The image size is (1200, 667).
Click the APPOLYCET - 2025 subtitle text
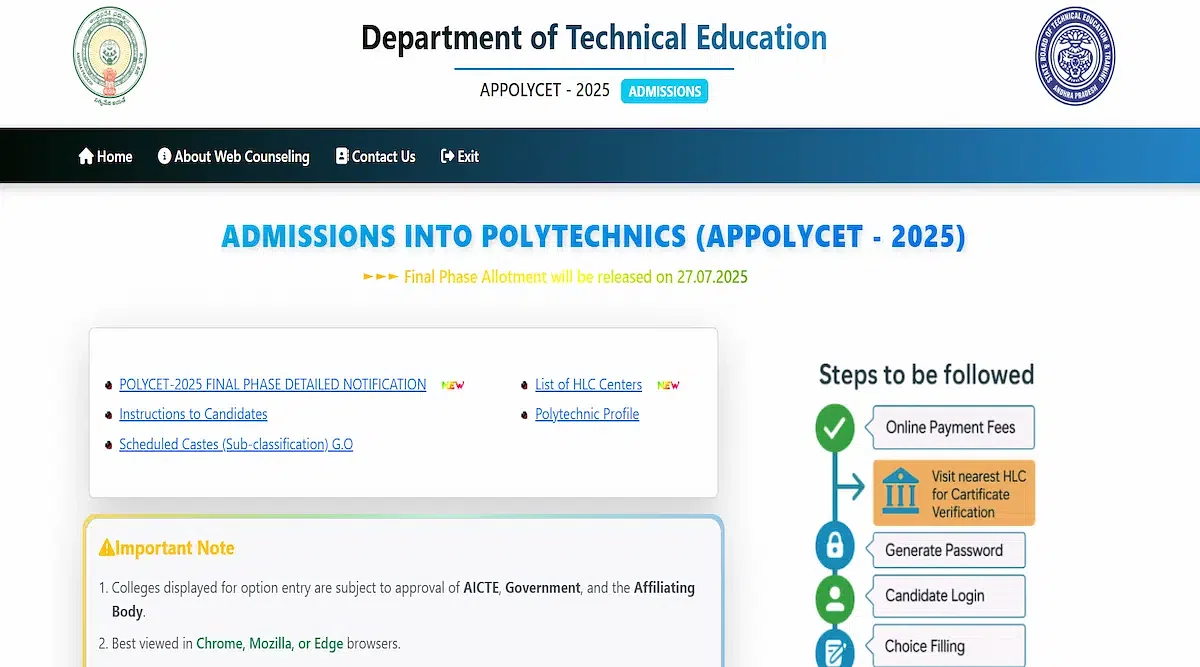click(x=545, y=90)
